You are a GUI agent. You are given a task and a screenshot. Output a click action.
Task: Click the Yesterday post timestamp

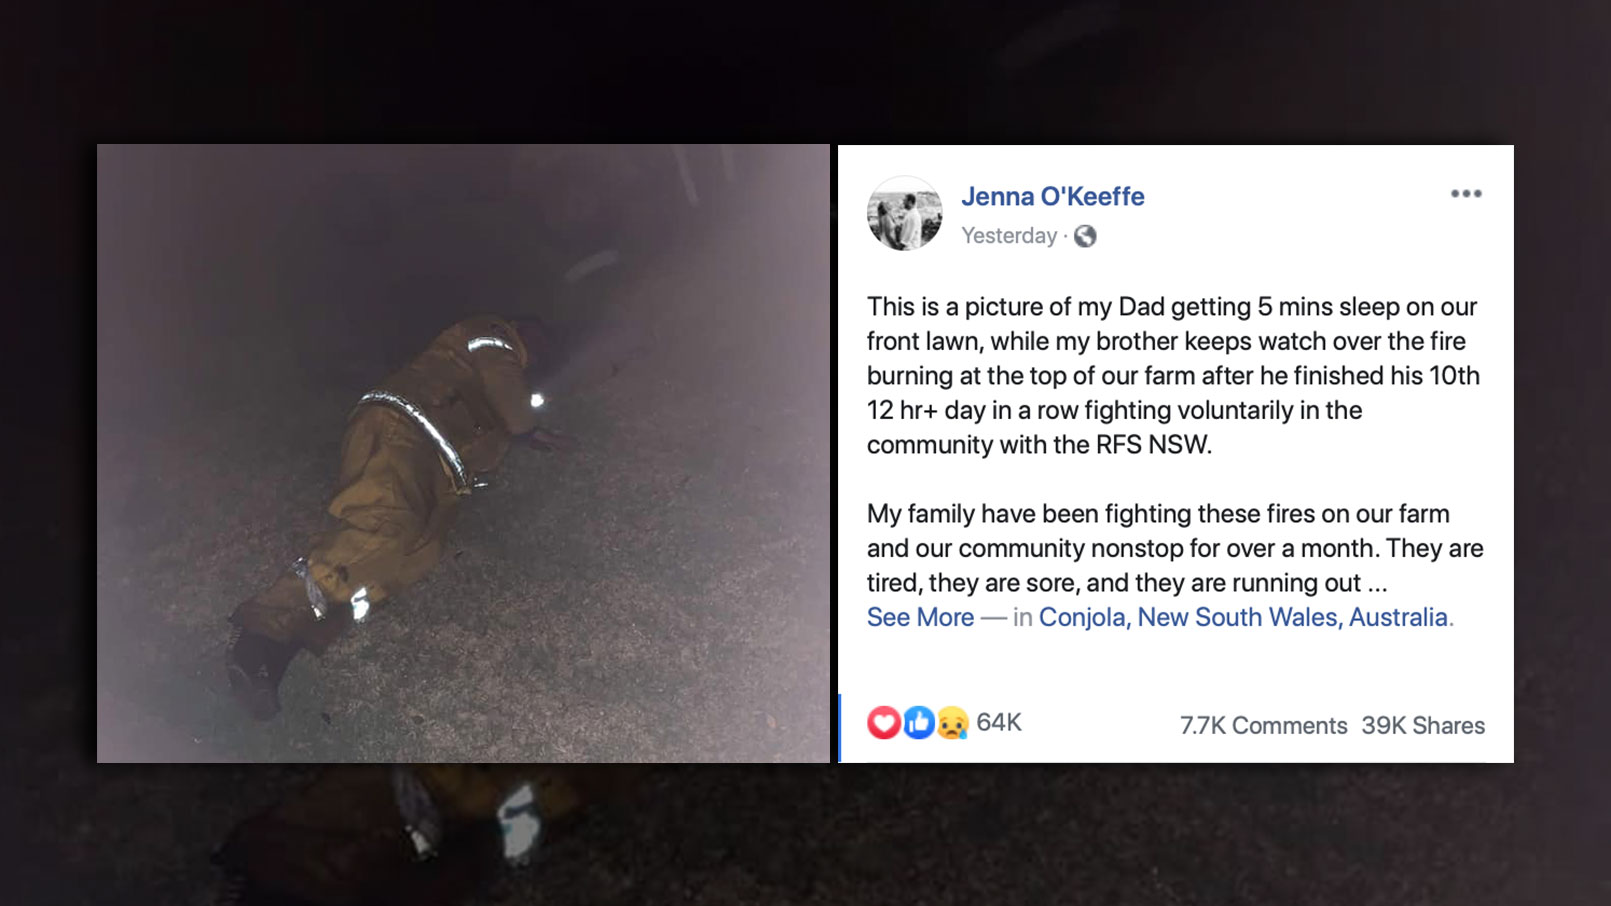[1009, 236]
